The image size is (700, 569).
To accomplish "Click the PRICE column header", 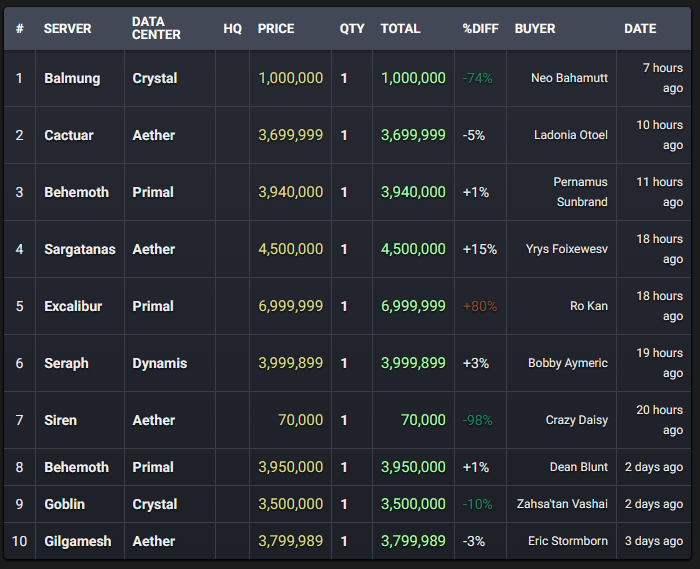I will pyautogui.click(x=276, y=29).
